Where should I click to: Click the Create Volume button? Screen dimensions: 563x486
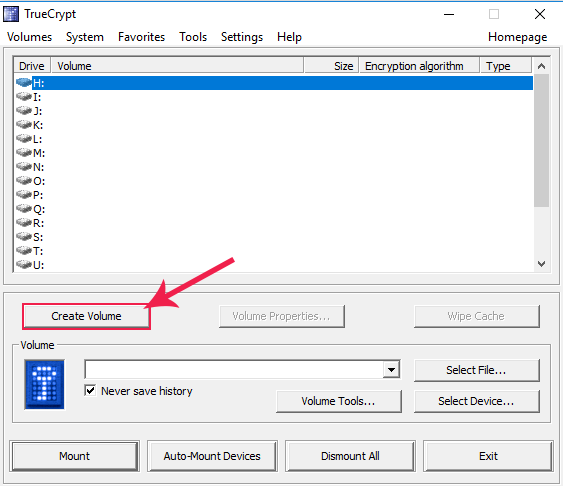86,316
